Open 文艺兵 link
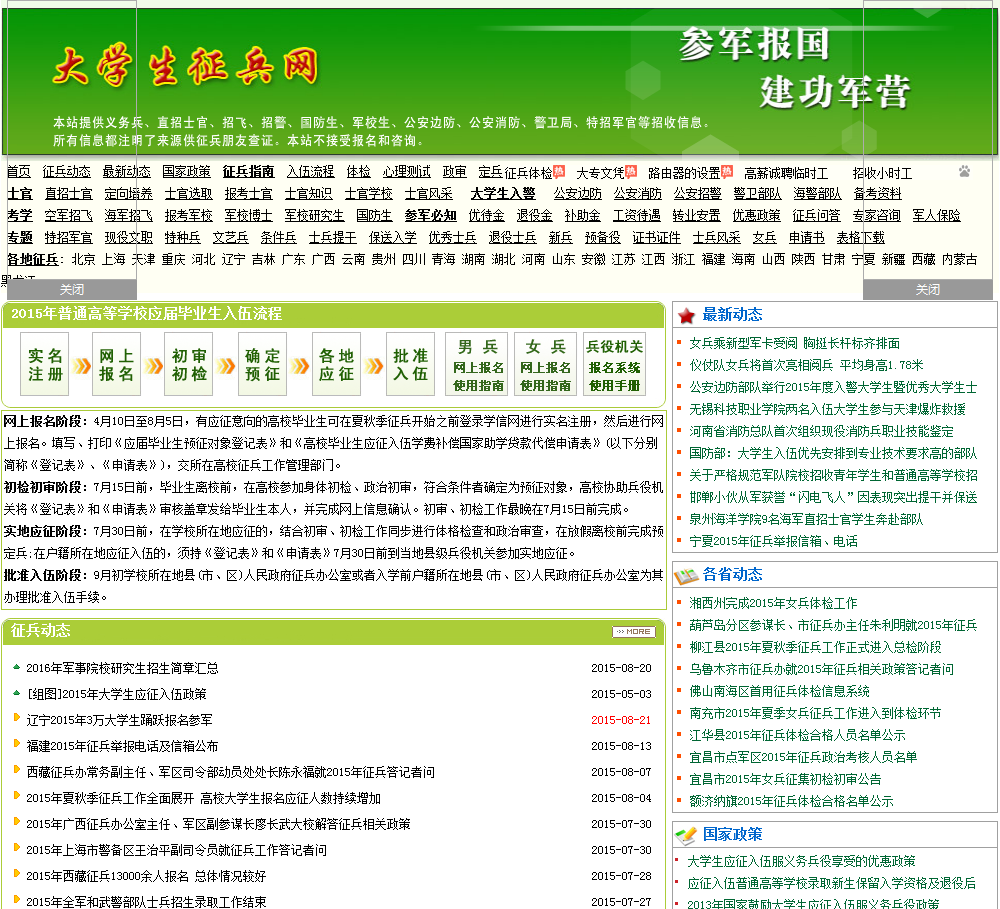The width and height of the screenshot is (1000, 909). [230, 237]
